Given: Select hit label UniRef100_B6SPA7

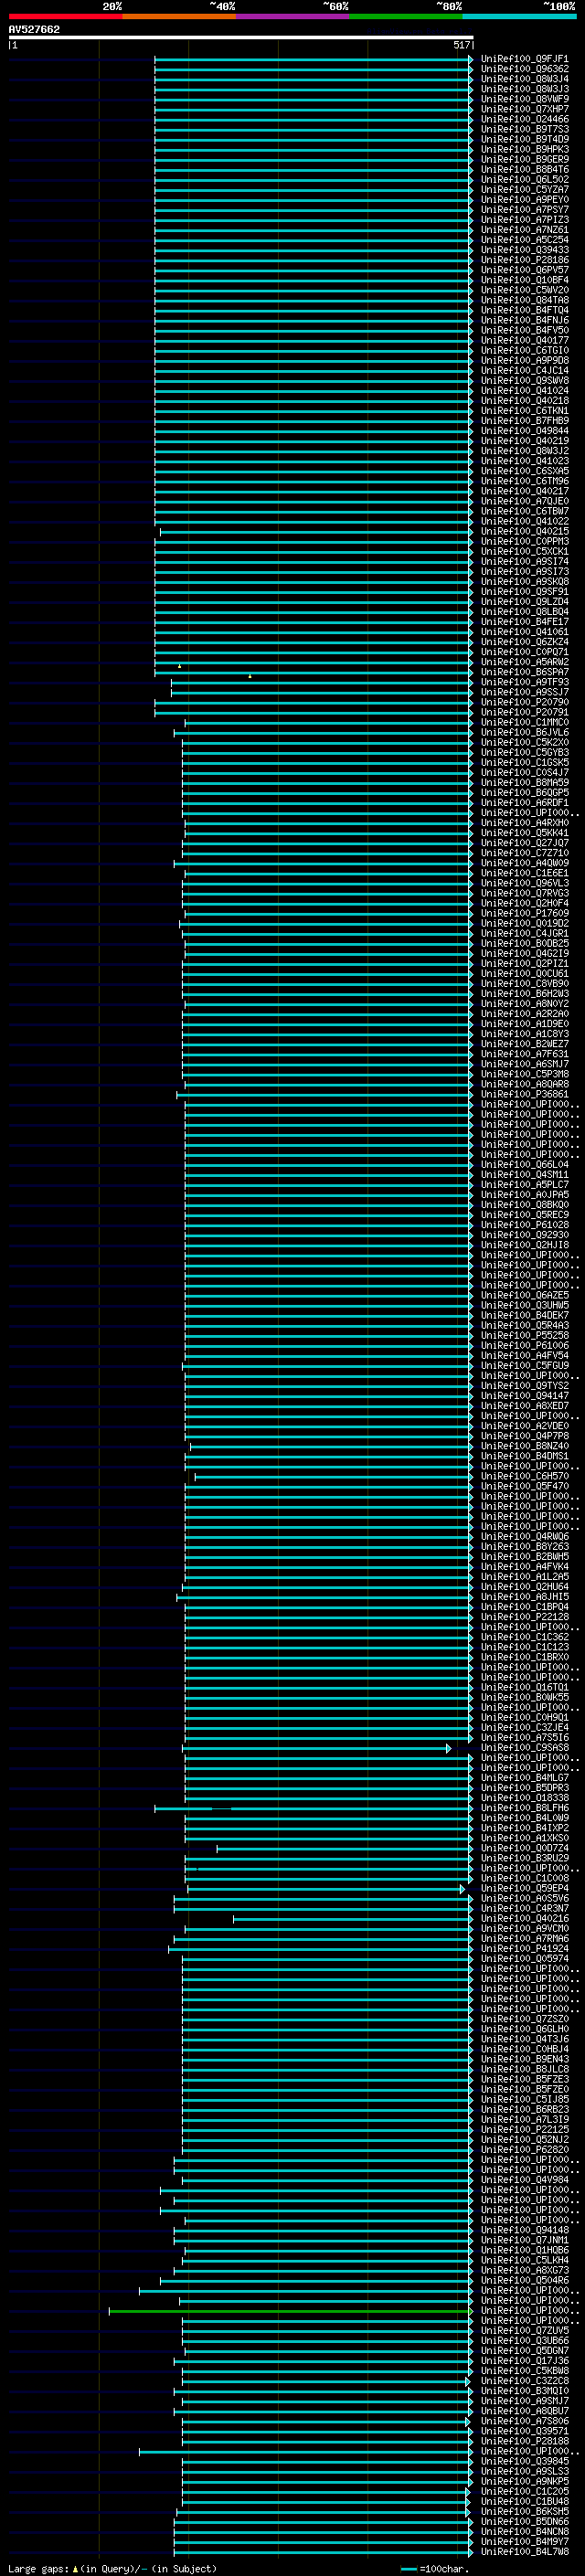Looking at the screenshot, I should 524,672.
